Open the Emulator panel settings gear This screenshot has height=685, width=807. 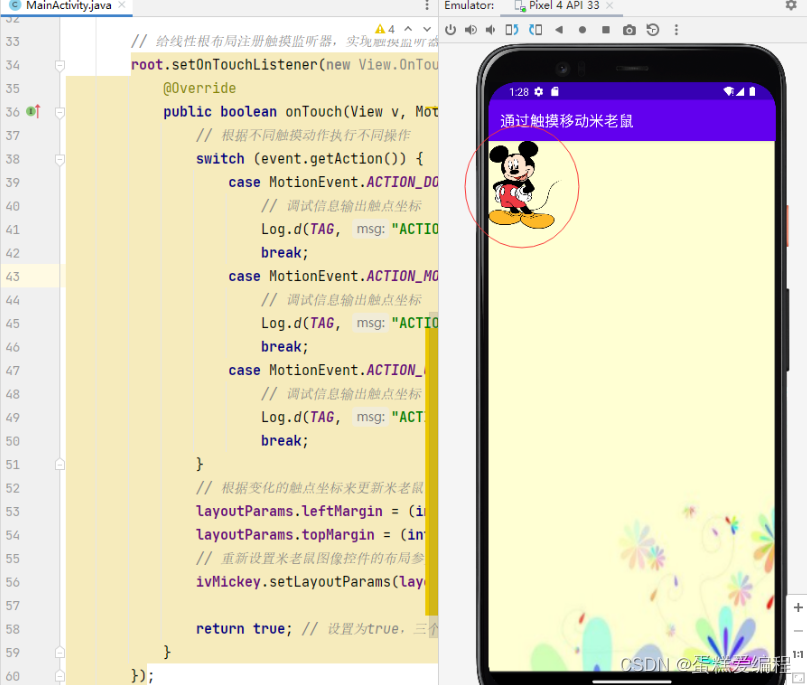[x=791, y=5]
